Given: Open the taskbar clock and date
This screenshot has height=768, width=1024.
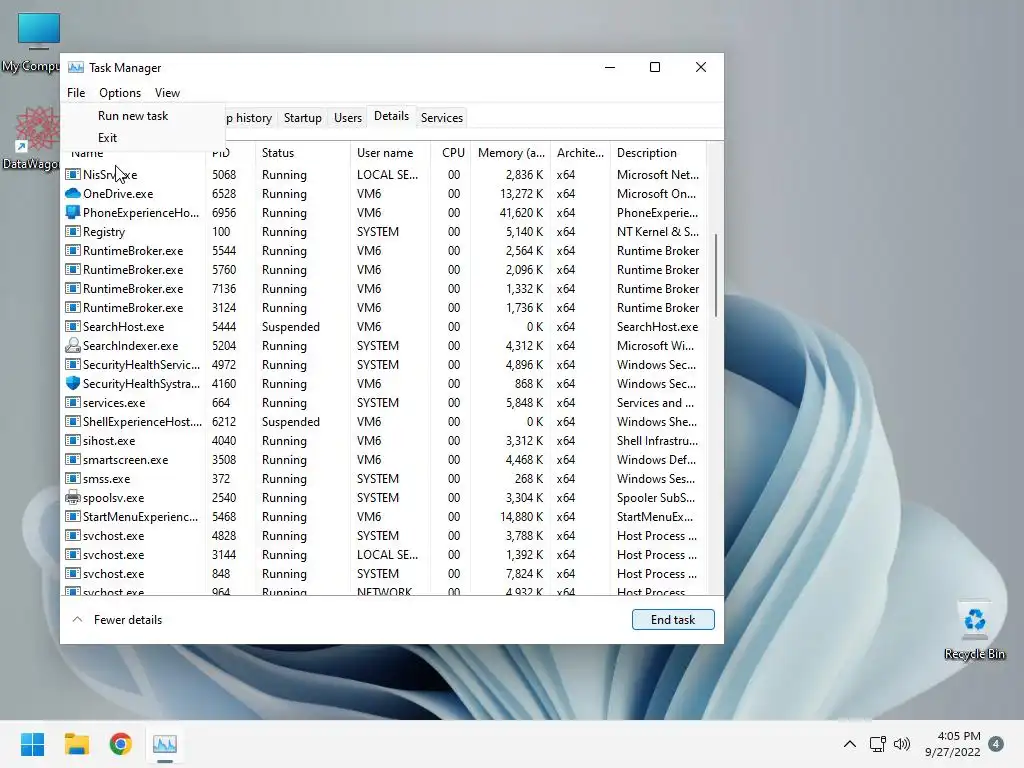Looking at the screenshot, I should point(952,744).
